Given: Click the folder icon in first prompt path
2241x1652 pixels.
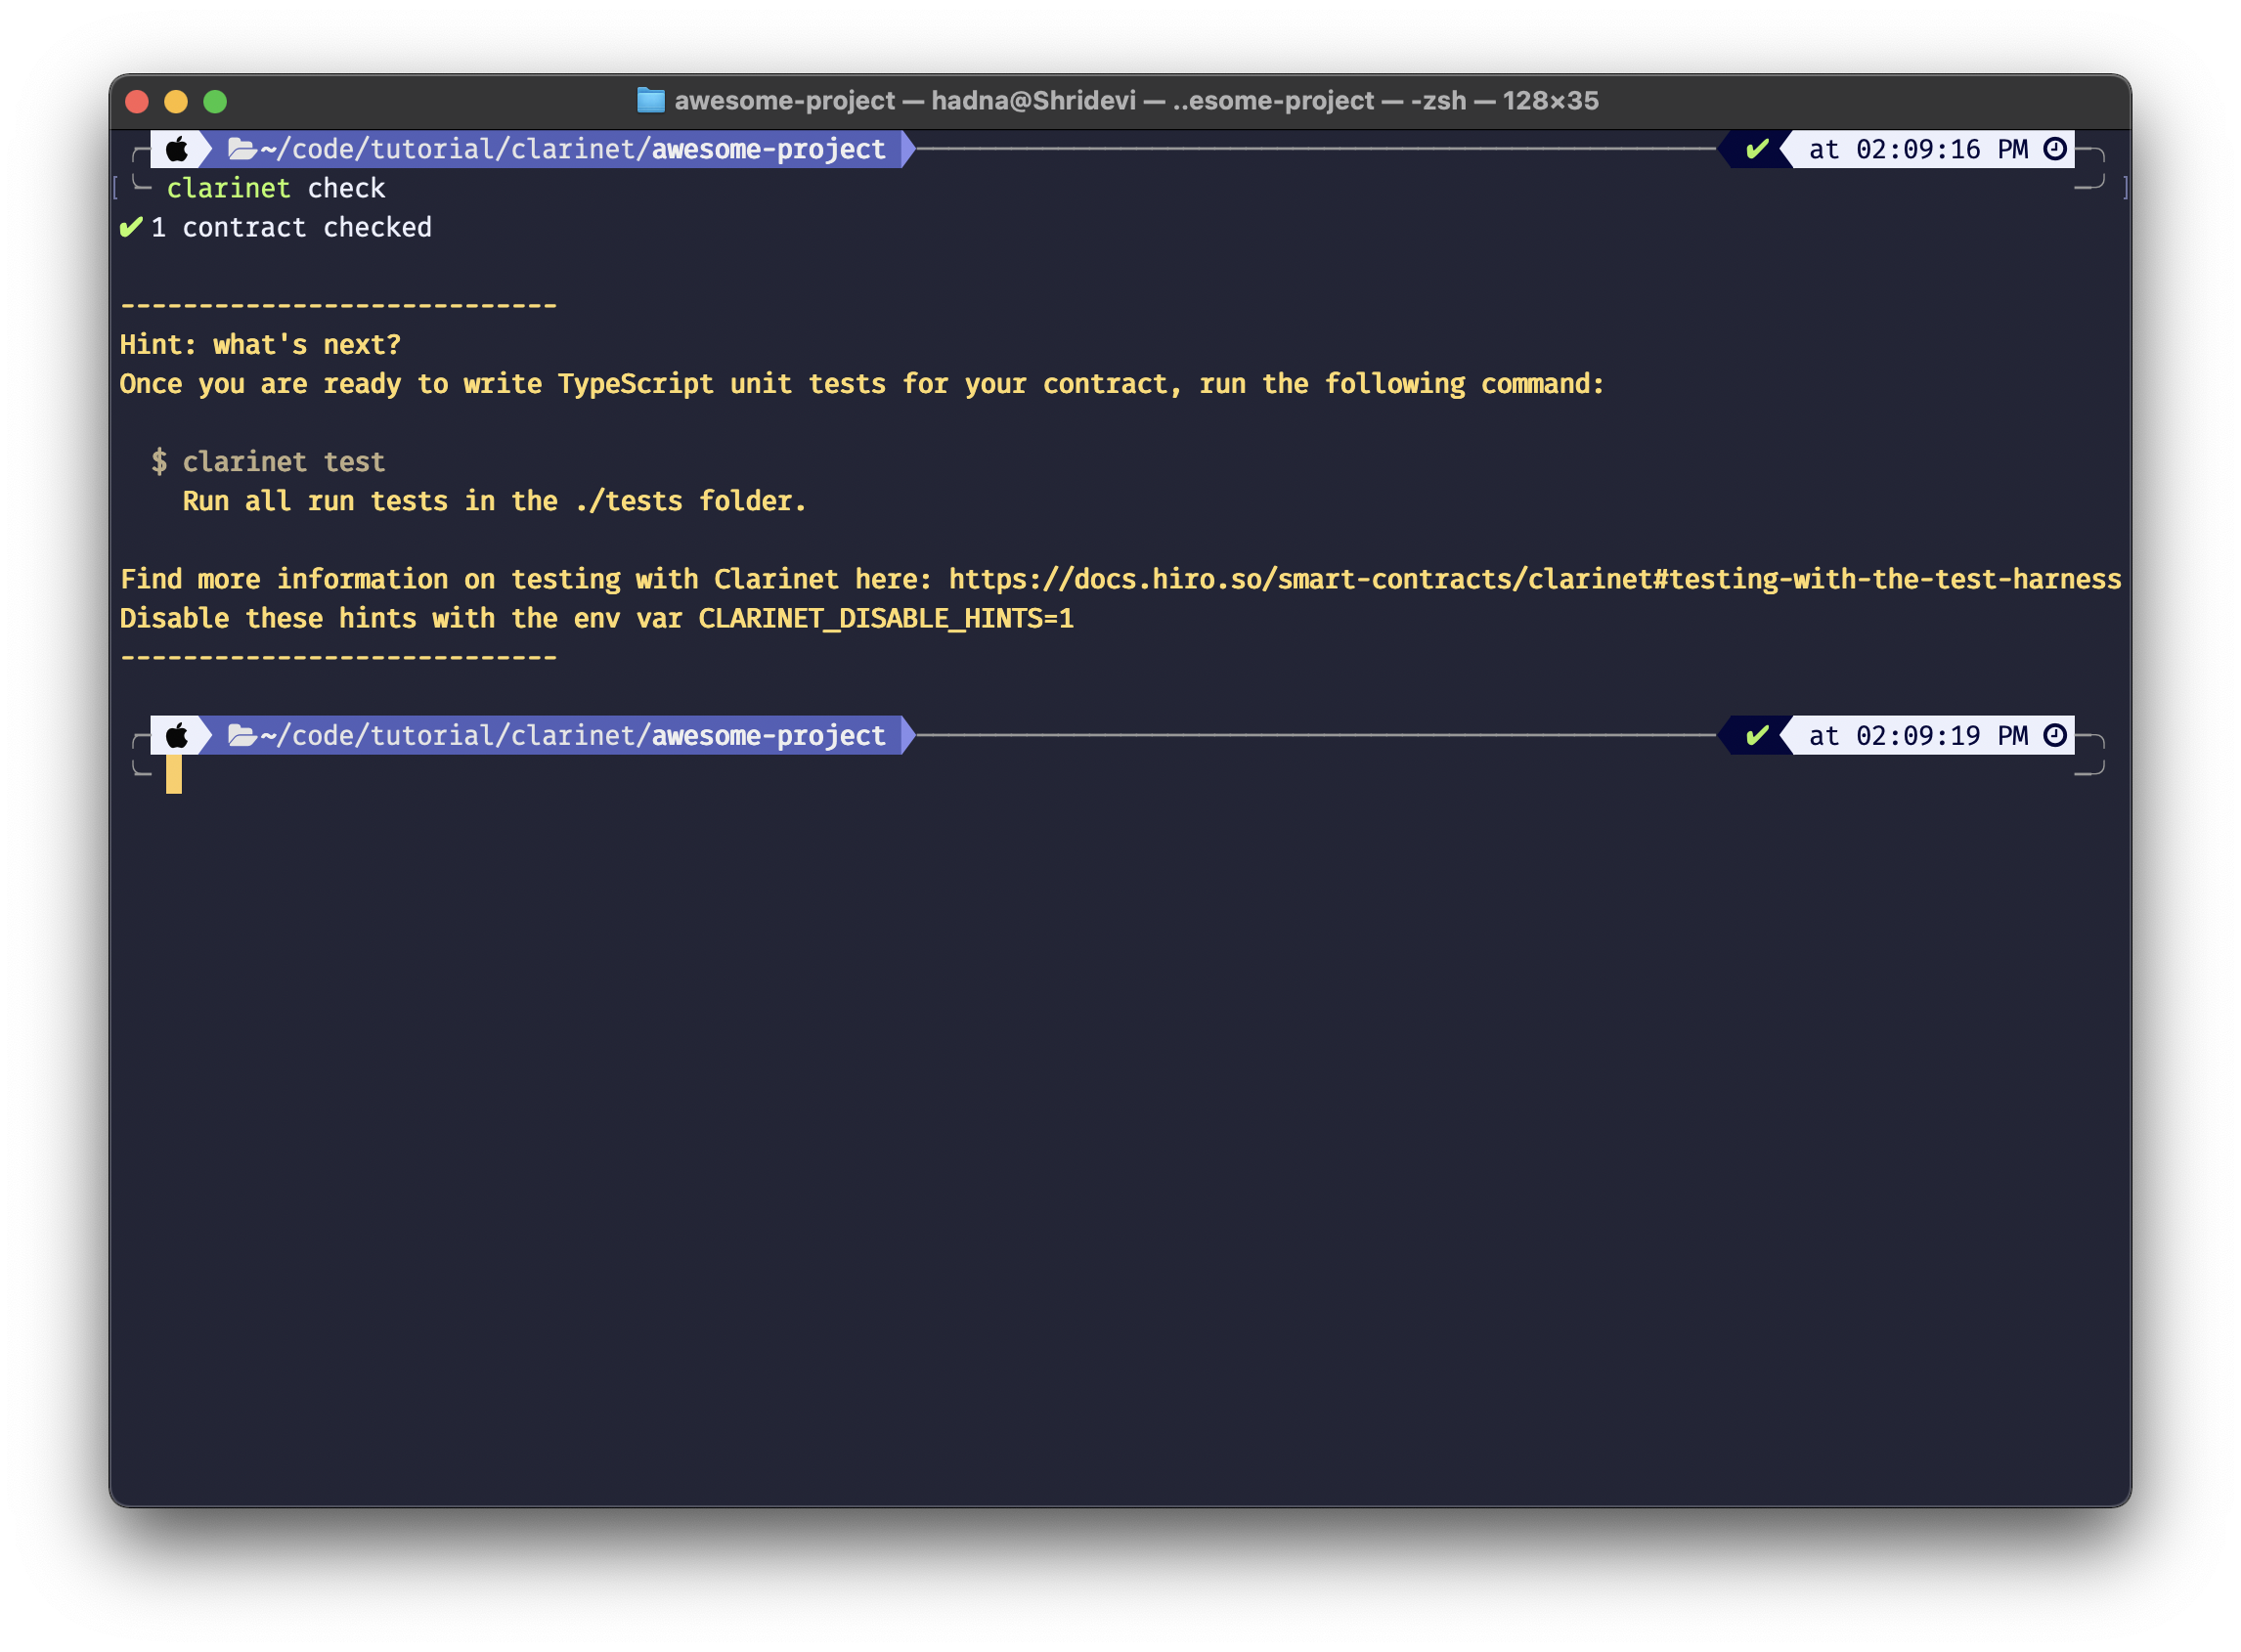Looking at the screenshot, I should (242, 149).
